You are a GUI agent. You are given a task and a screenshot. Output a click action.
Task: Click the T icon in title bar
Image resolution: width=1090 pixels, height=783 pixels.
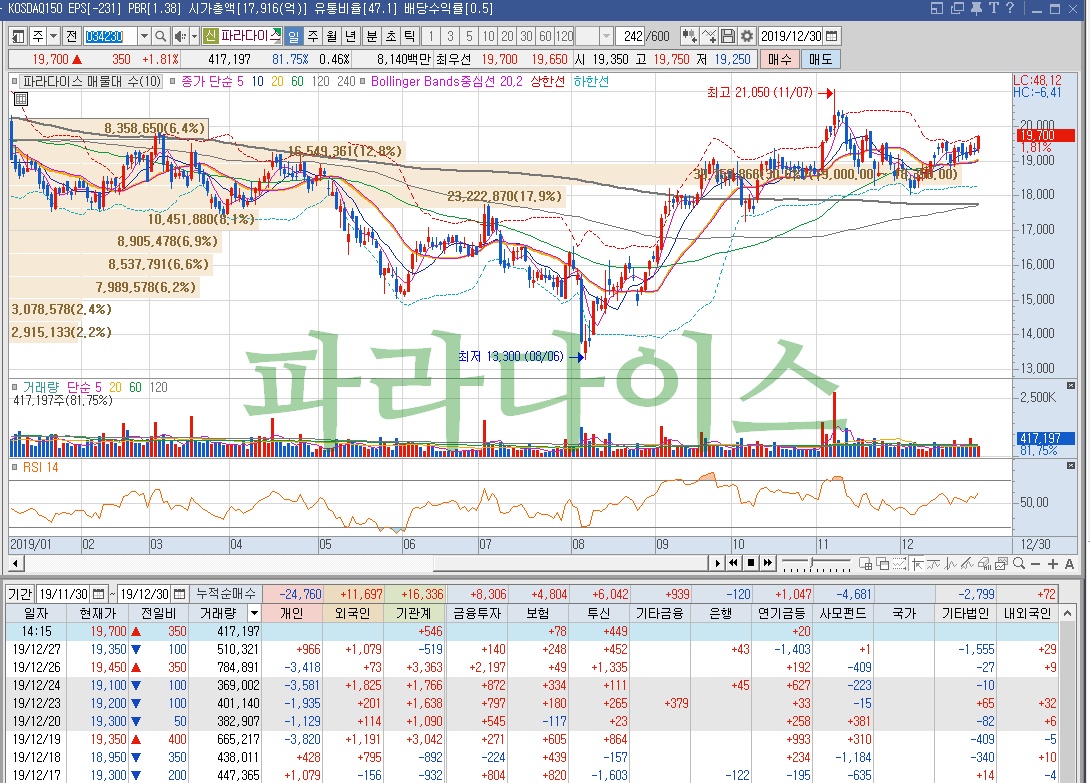pyautogui.click(x=993, y=8)
